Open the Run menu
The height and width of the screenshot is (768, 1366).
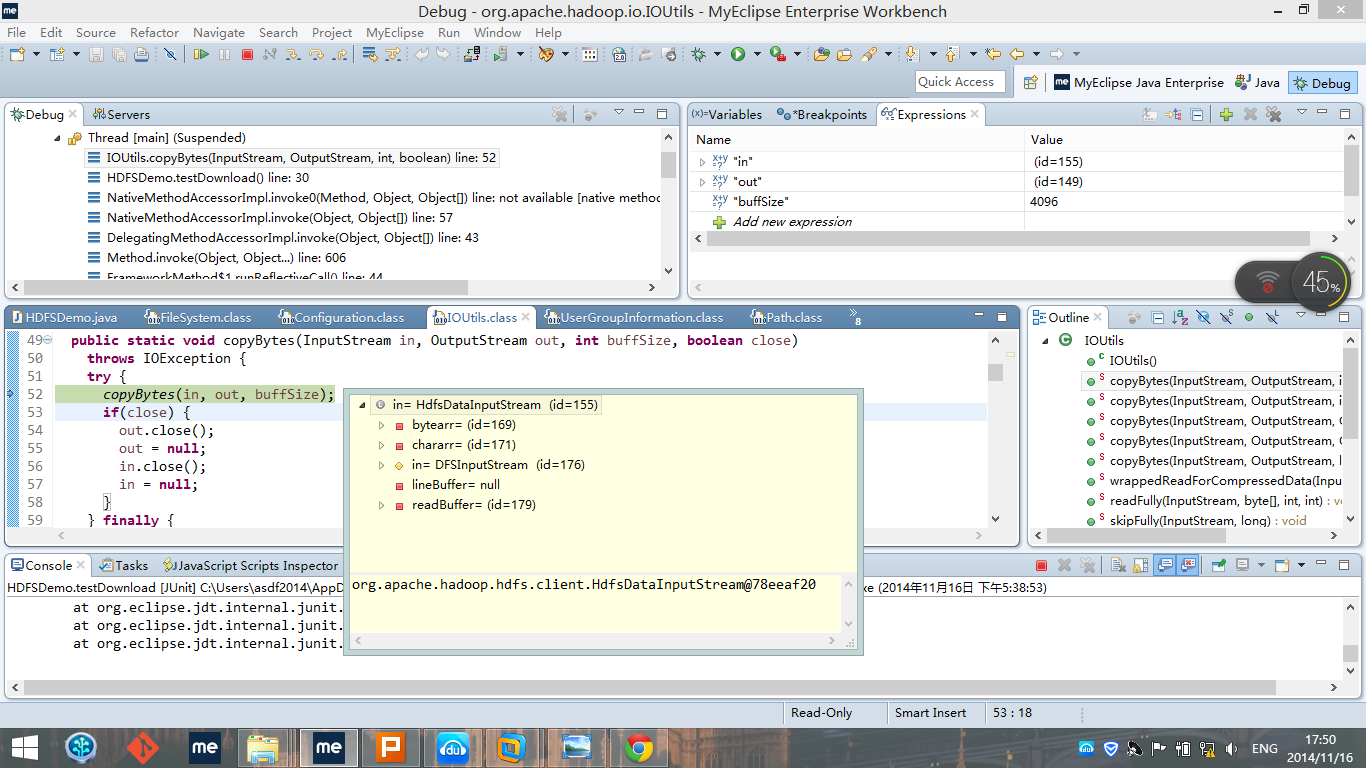pyautogui.click(x=448, y=32)
